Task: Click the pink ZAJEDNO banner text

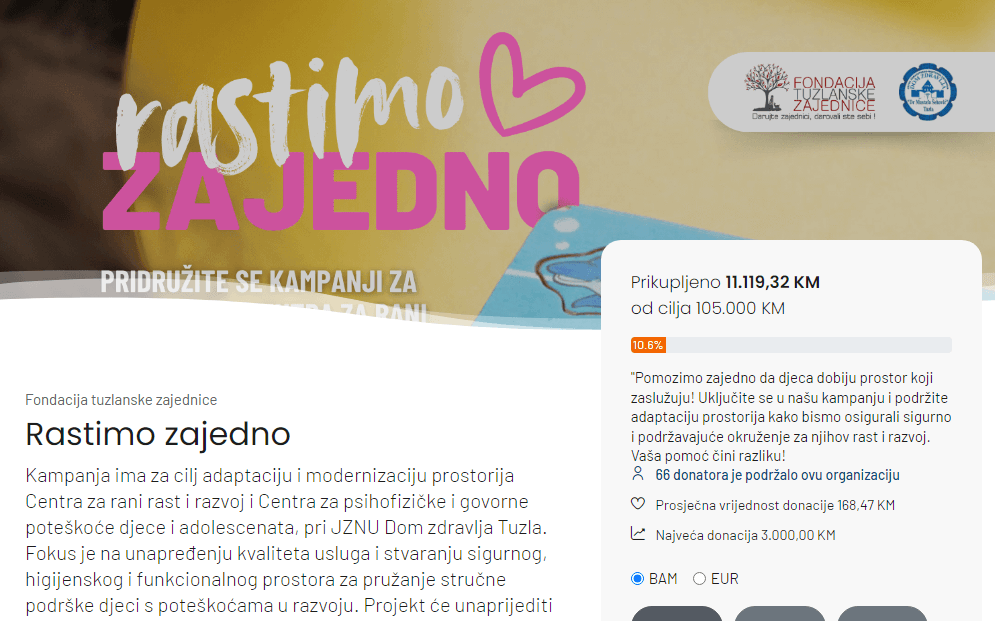Action: (341, 190)
